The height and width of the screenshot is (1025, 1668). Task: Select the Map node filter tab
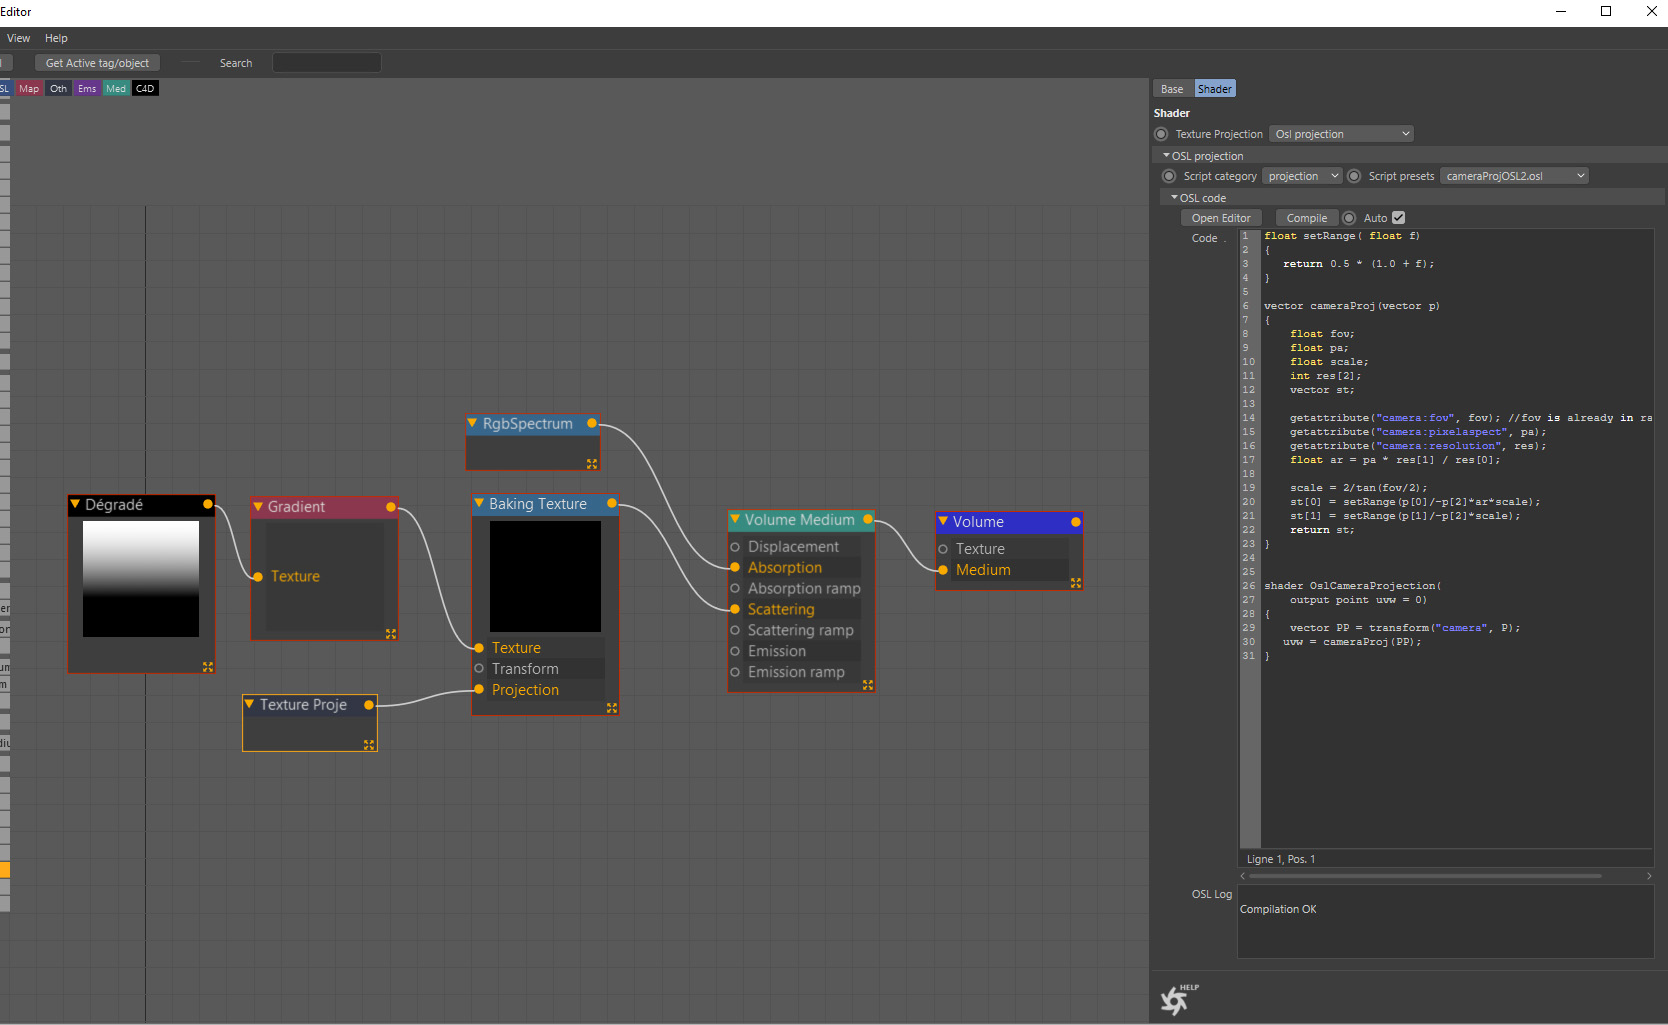coord(29,89)
